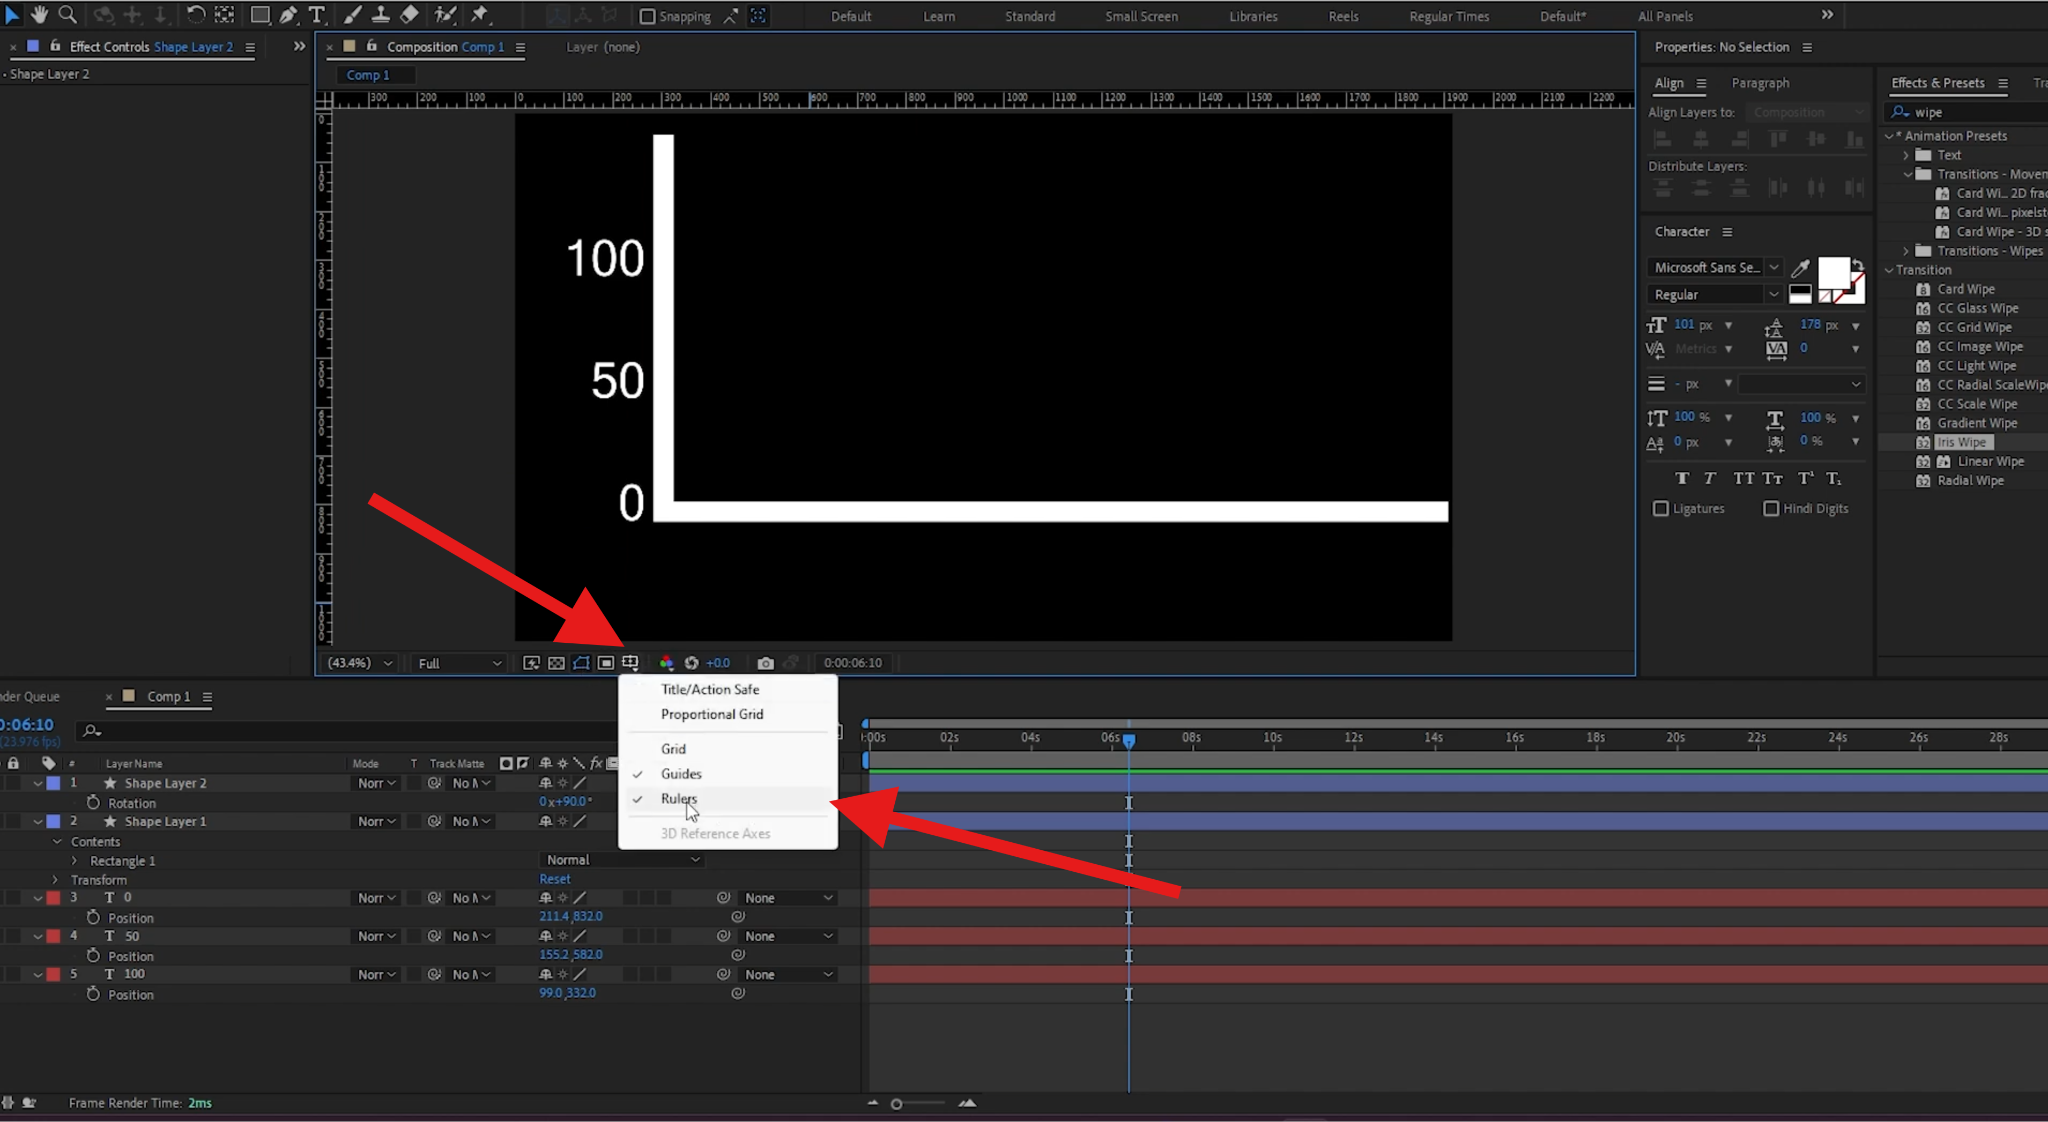
Task: Uncheck Guides in the view options menu
Action: coord(681,773)
